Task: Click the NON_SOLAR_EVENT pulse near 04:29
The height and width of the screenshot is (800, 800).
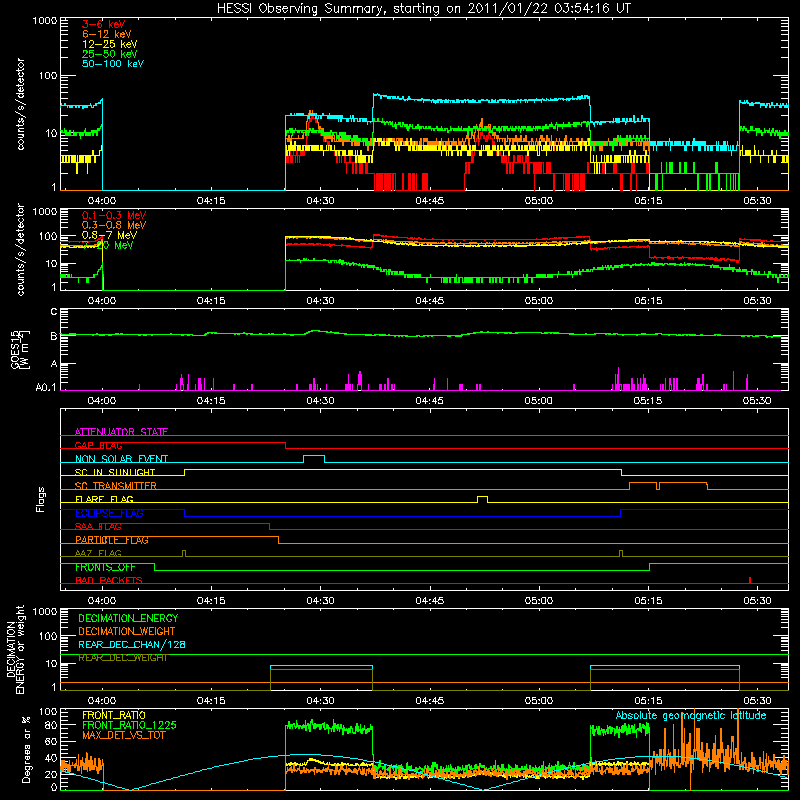Action: coord(314,459)
